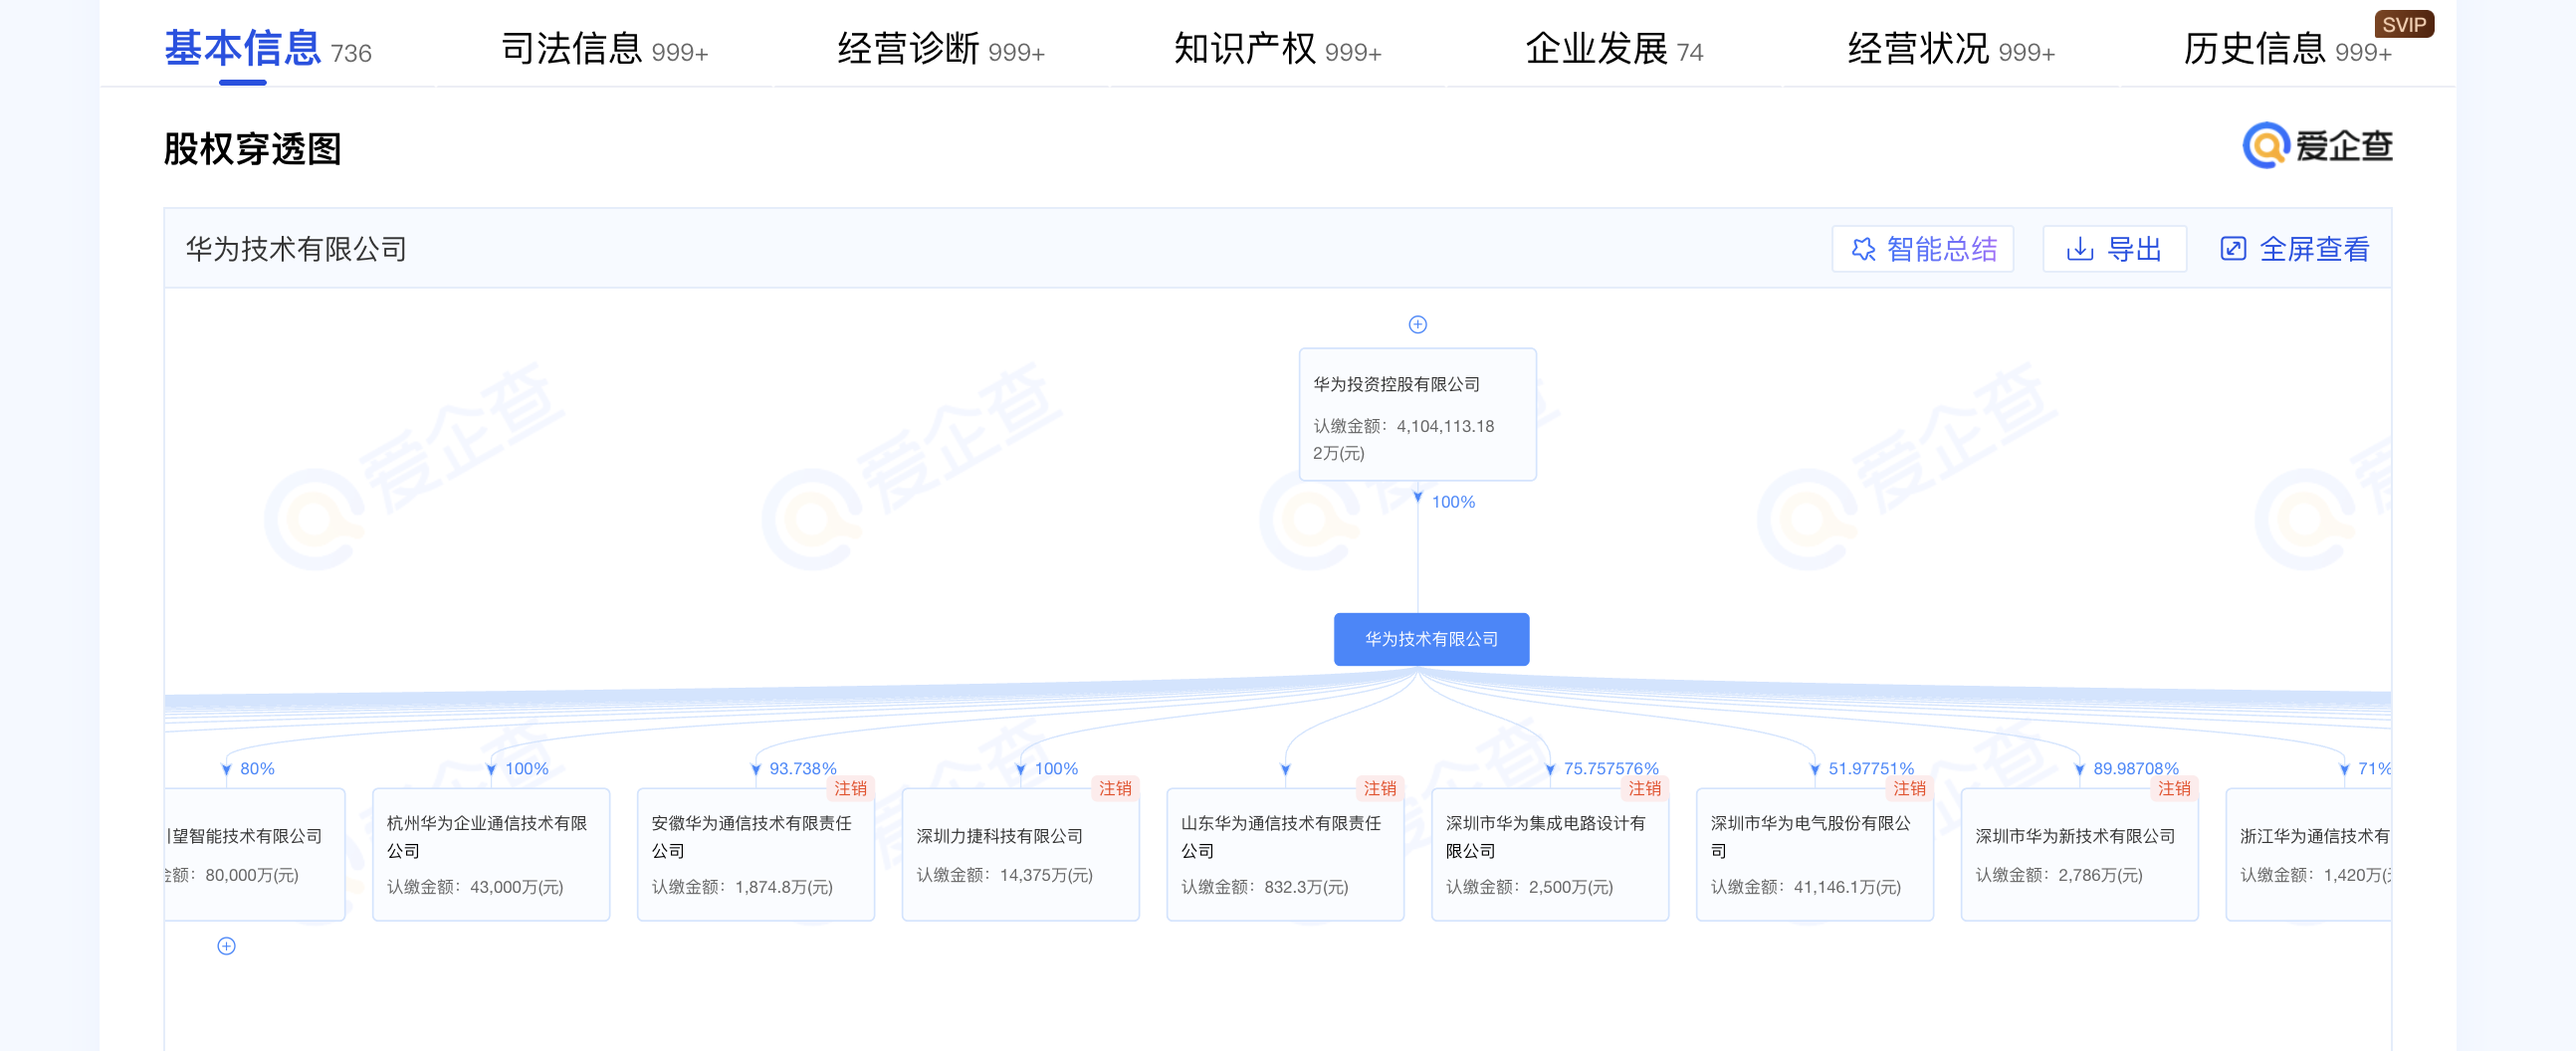Screen dimensions: 2576x1051
Task: Select the 企业发展 tab
Action: 1613,49
